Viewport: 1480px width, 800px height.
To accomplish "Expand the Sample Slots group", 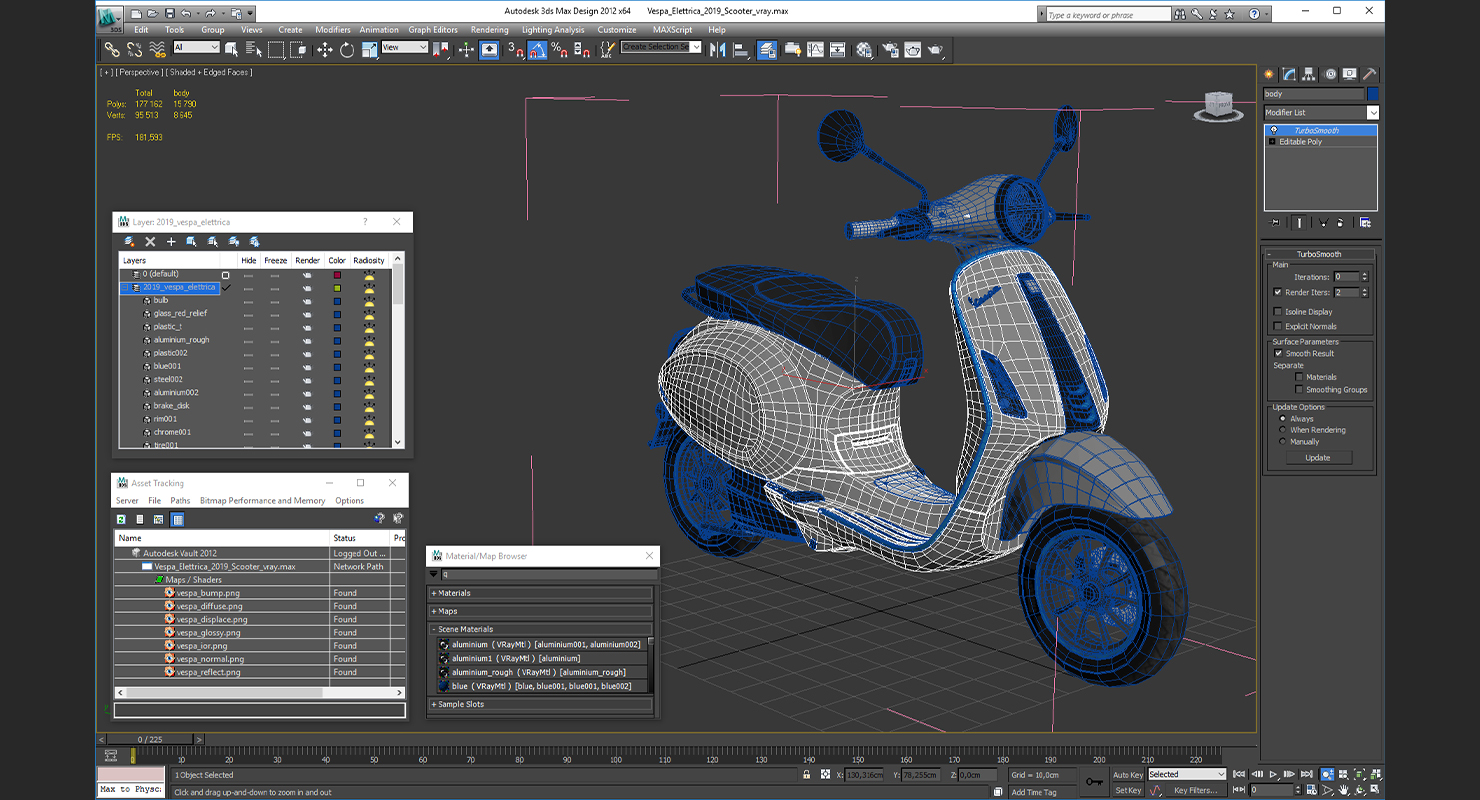I will (542, 704).
